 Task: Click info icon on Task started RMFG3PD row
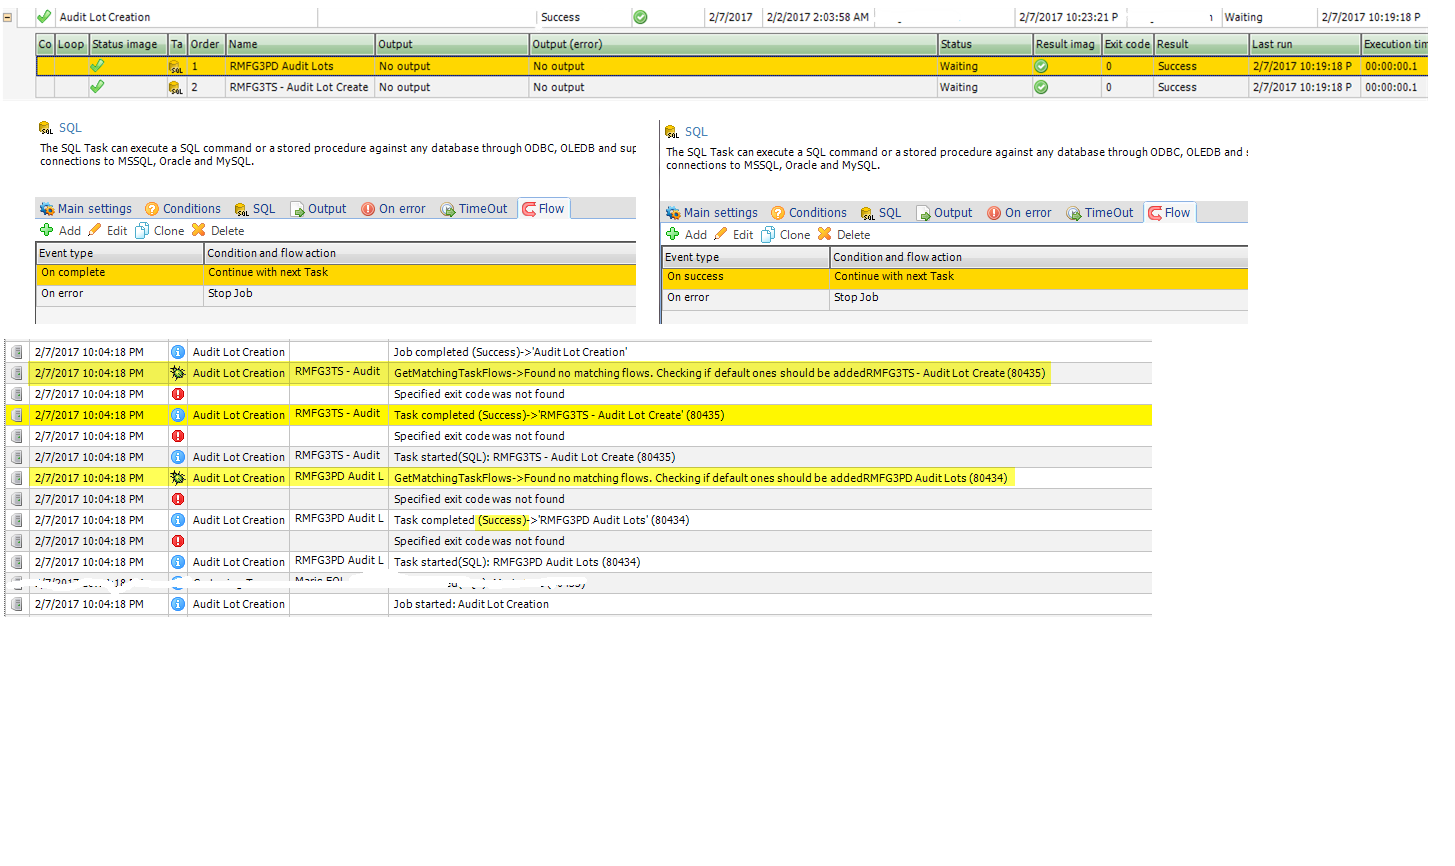point(178,562)
